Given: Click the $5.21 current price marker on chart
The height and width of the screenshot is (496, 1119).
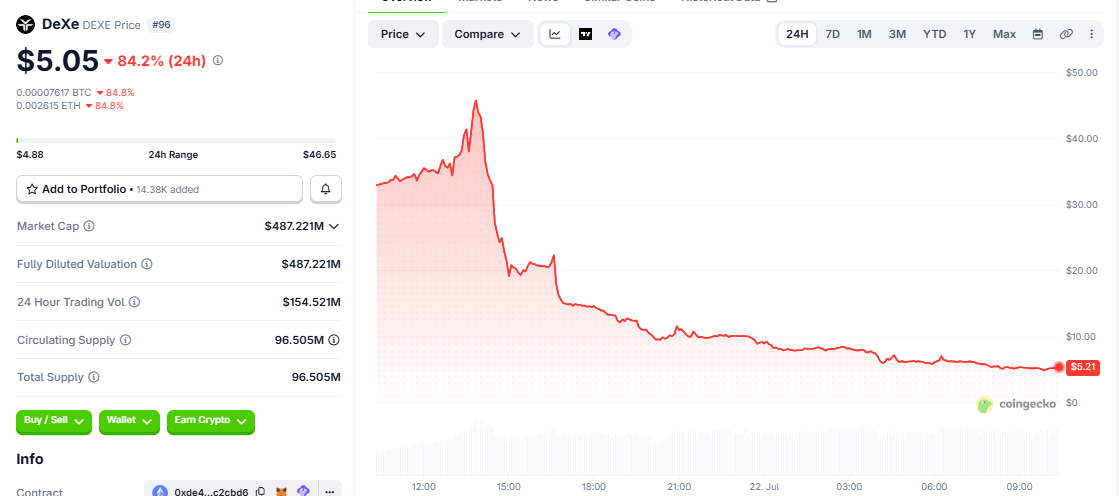Looking at the screenshot, I should (1083, 368).
